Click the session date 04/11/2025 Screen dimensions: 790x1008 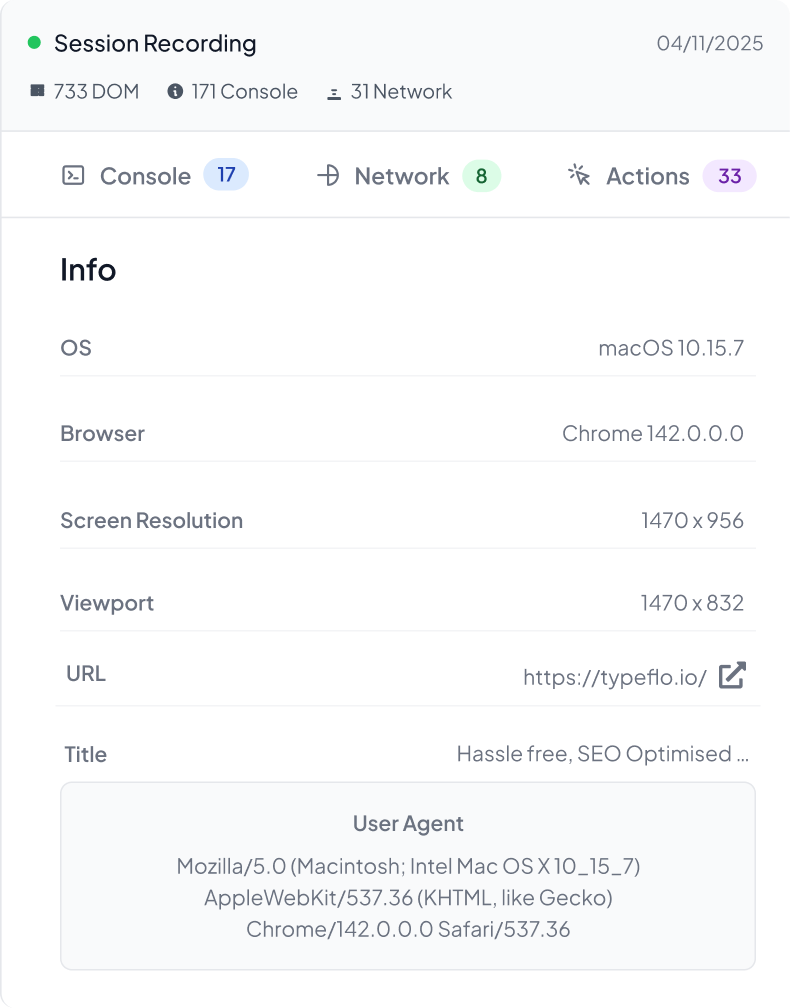coord(710,43)
